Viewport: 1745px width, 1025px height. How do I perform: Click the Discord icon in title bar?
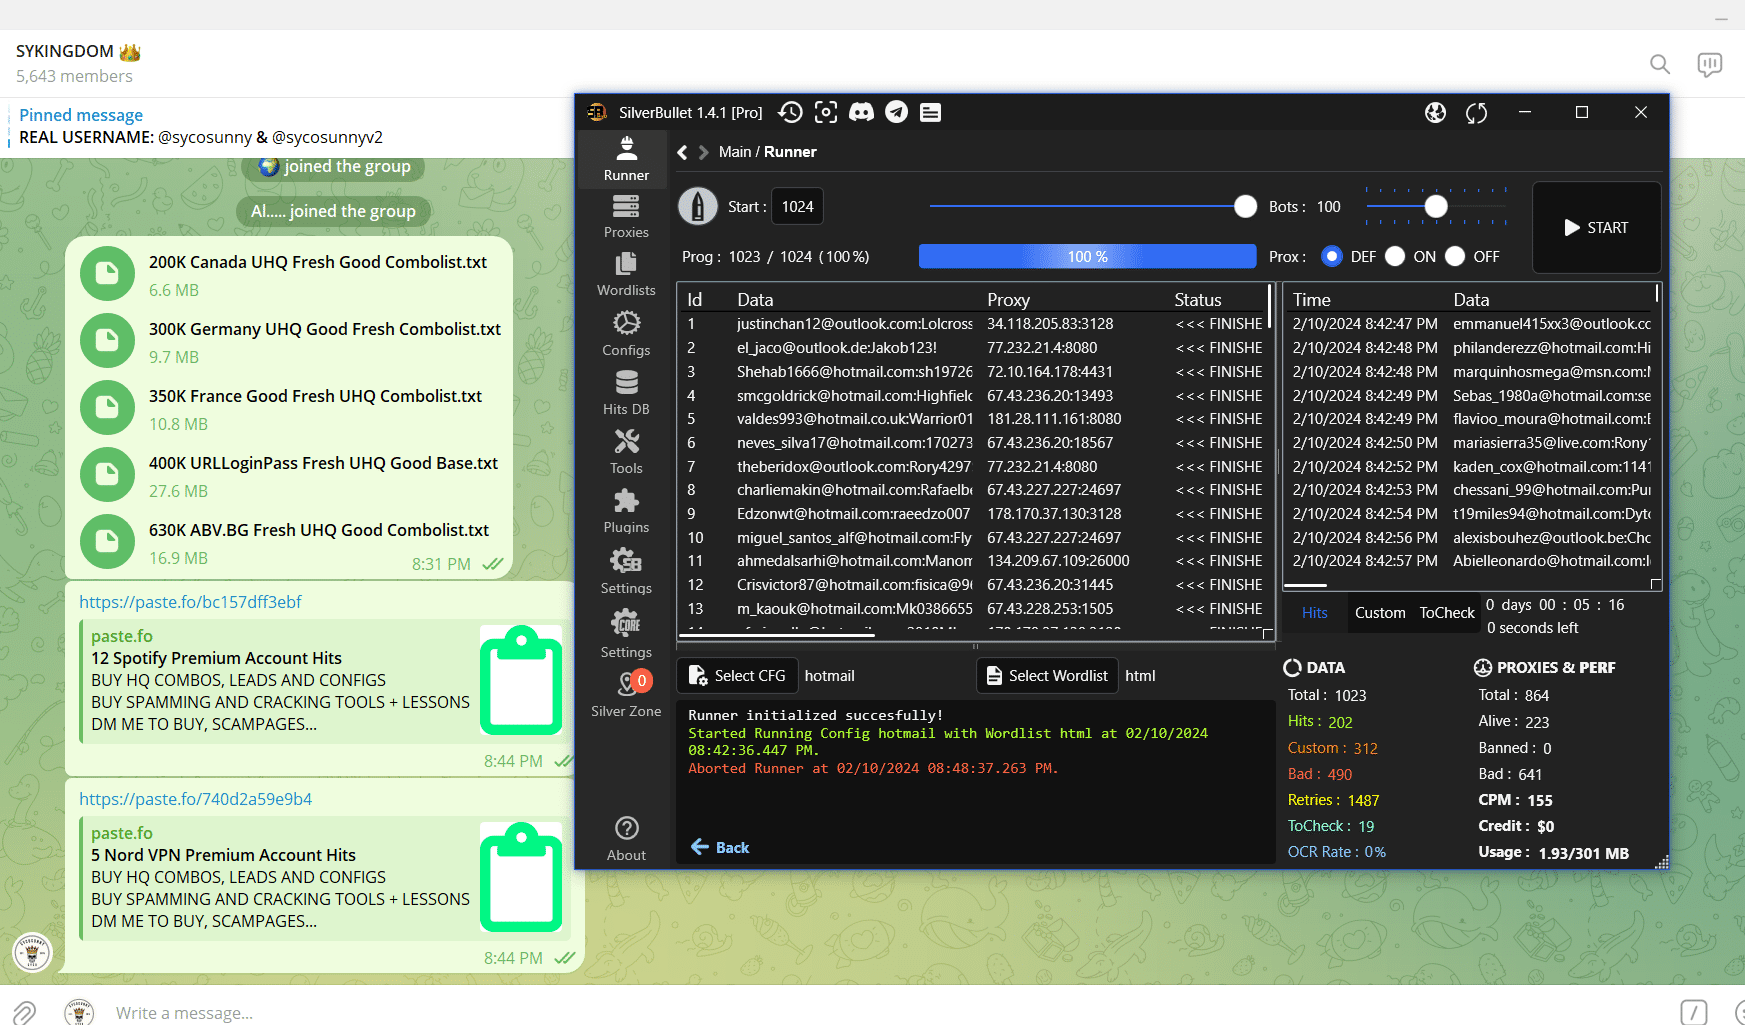click(x=861, y=112)
